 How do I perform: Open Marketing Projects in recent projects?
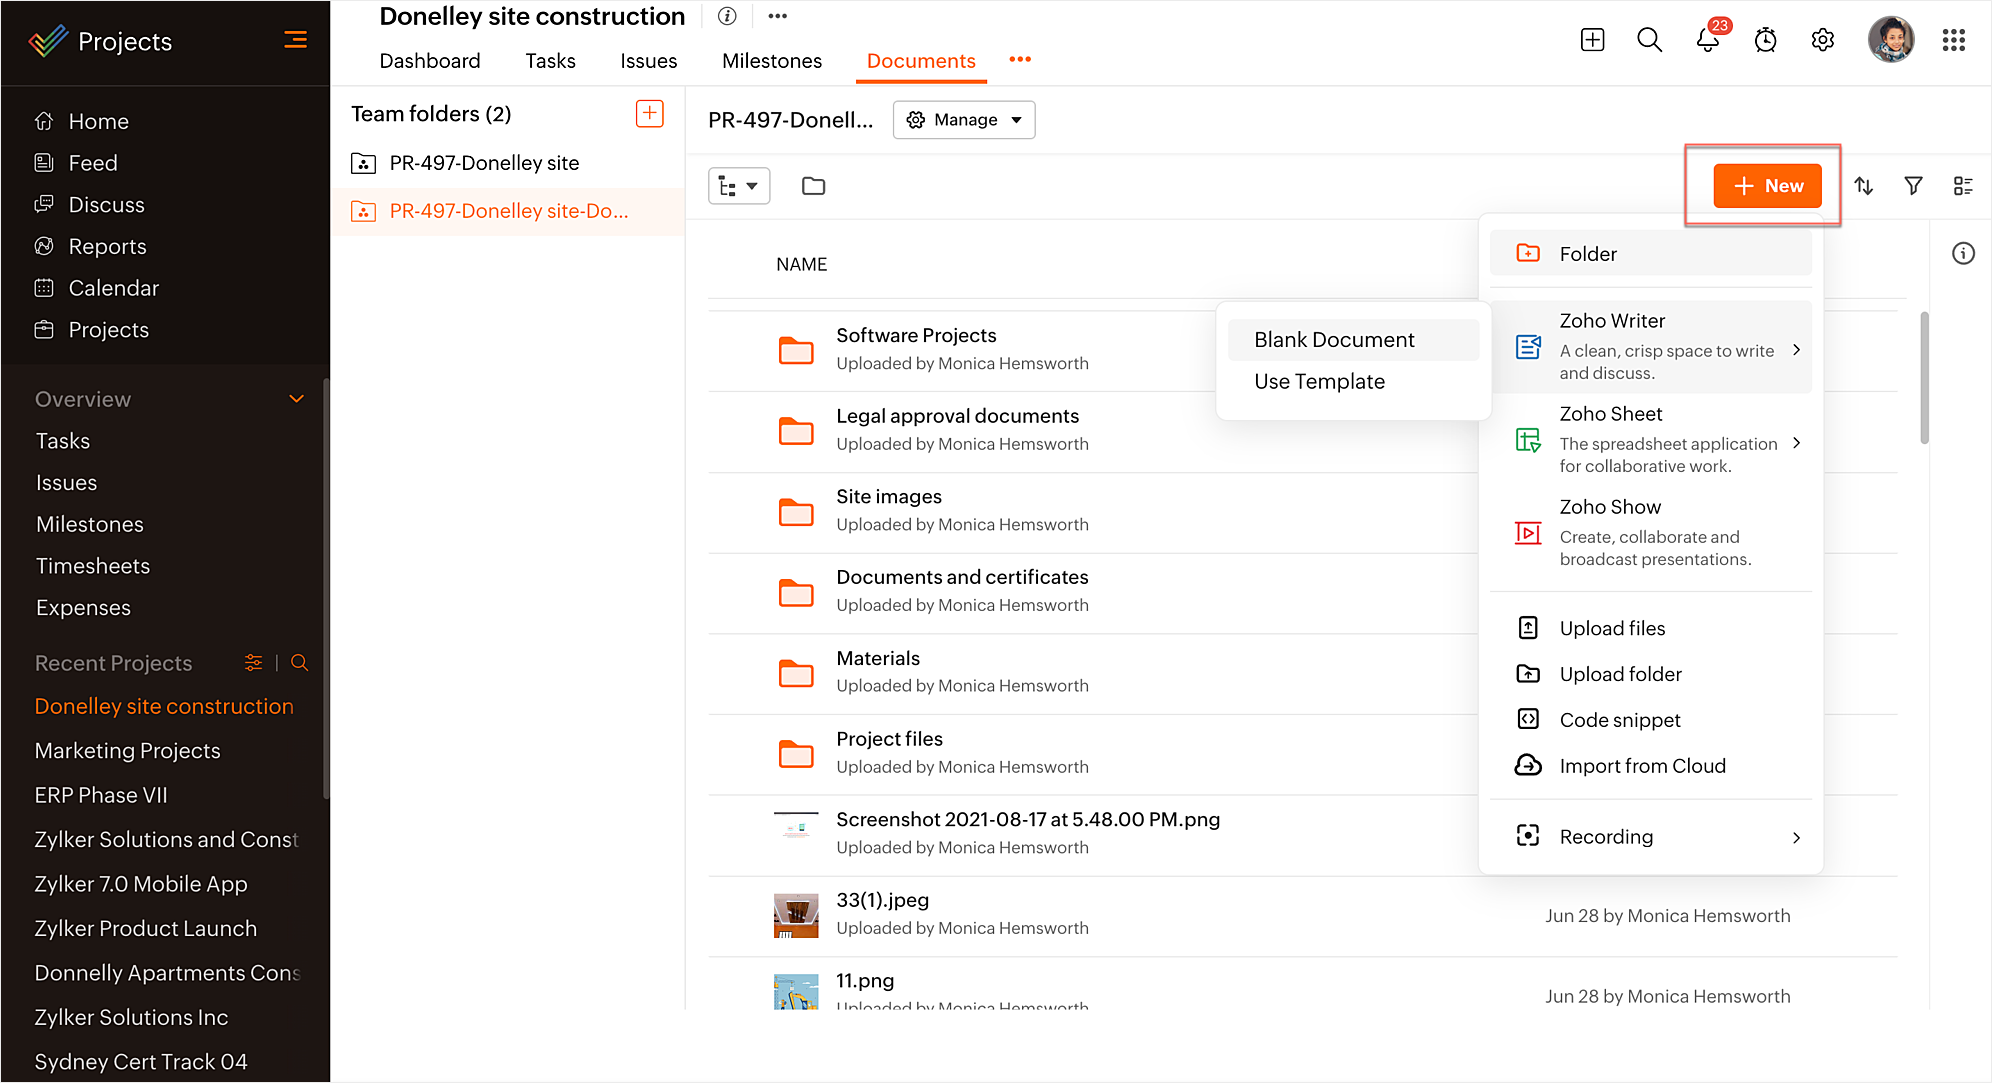[x=127, y=751]
